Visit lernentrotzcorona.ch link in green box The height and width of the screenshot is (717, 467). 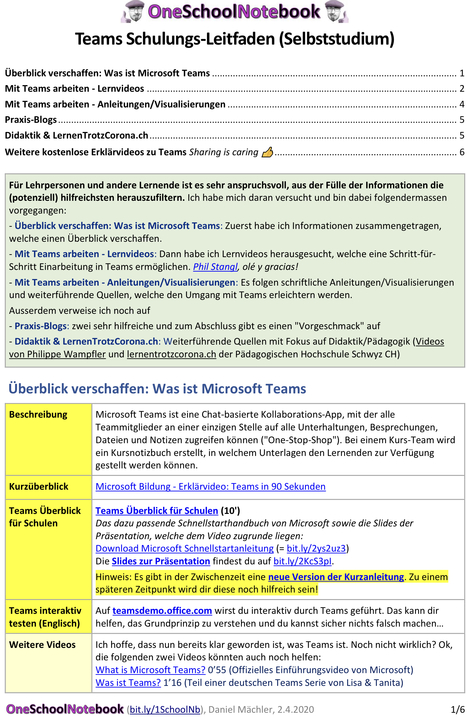point(171,354)
